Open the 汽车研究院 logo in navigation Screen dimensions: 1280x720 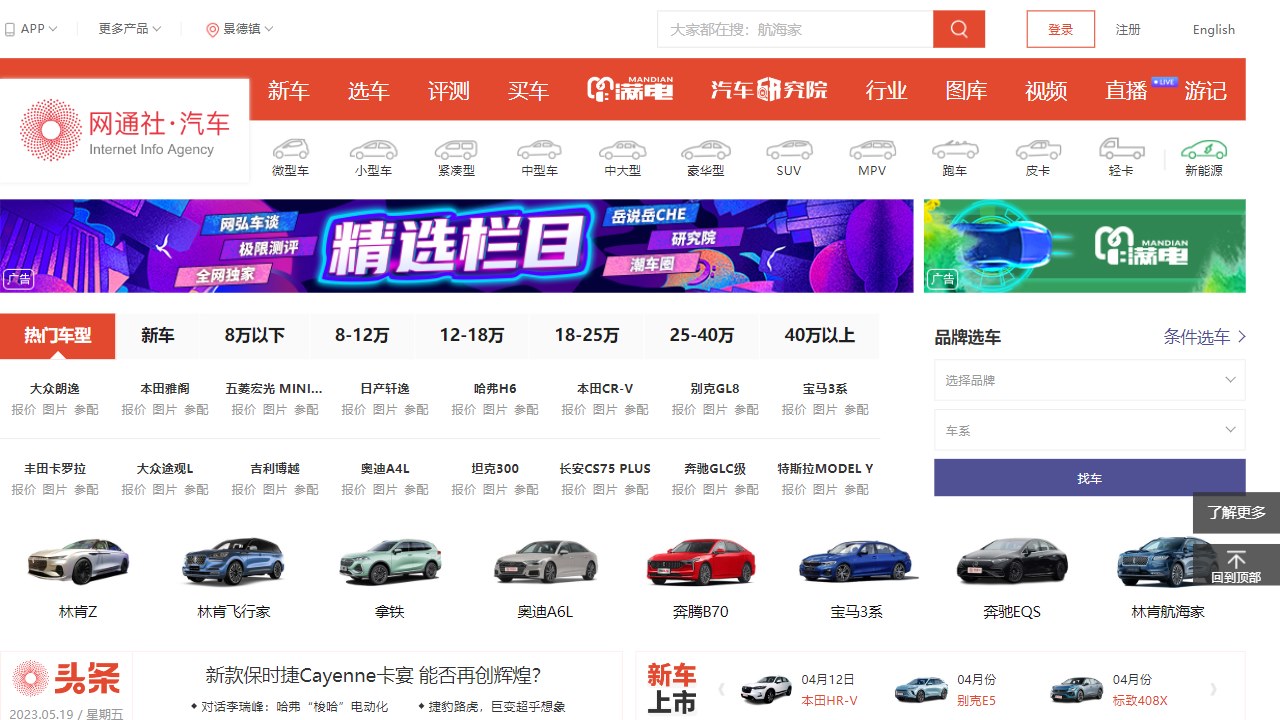click(769, 90)
